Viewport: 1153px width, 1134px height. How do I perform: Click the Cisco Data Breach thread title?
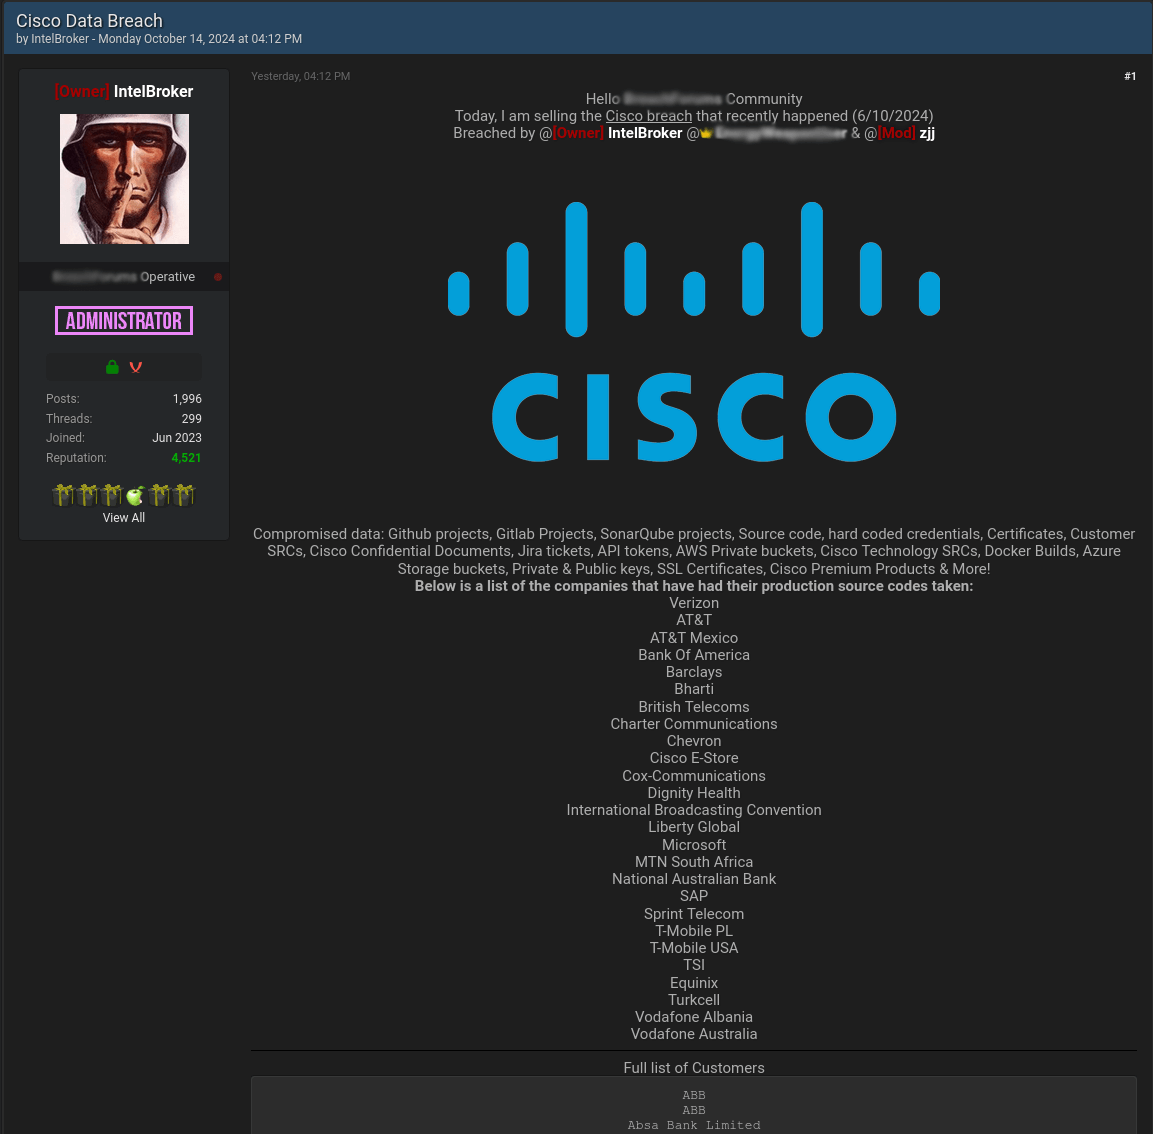(x=89, y=21)
